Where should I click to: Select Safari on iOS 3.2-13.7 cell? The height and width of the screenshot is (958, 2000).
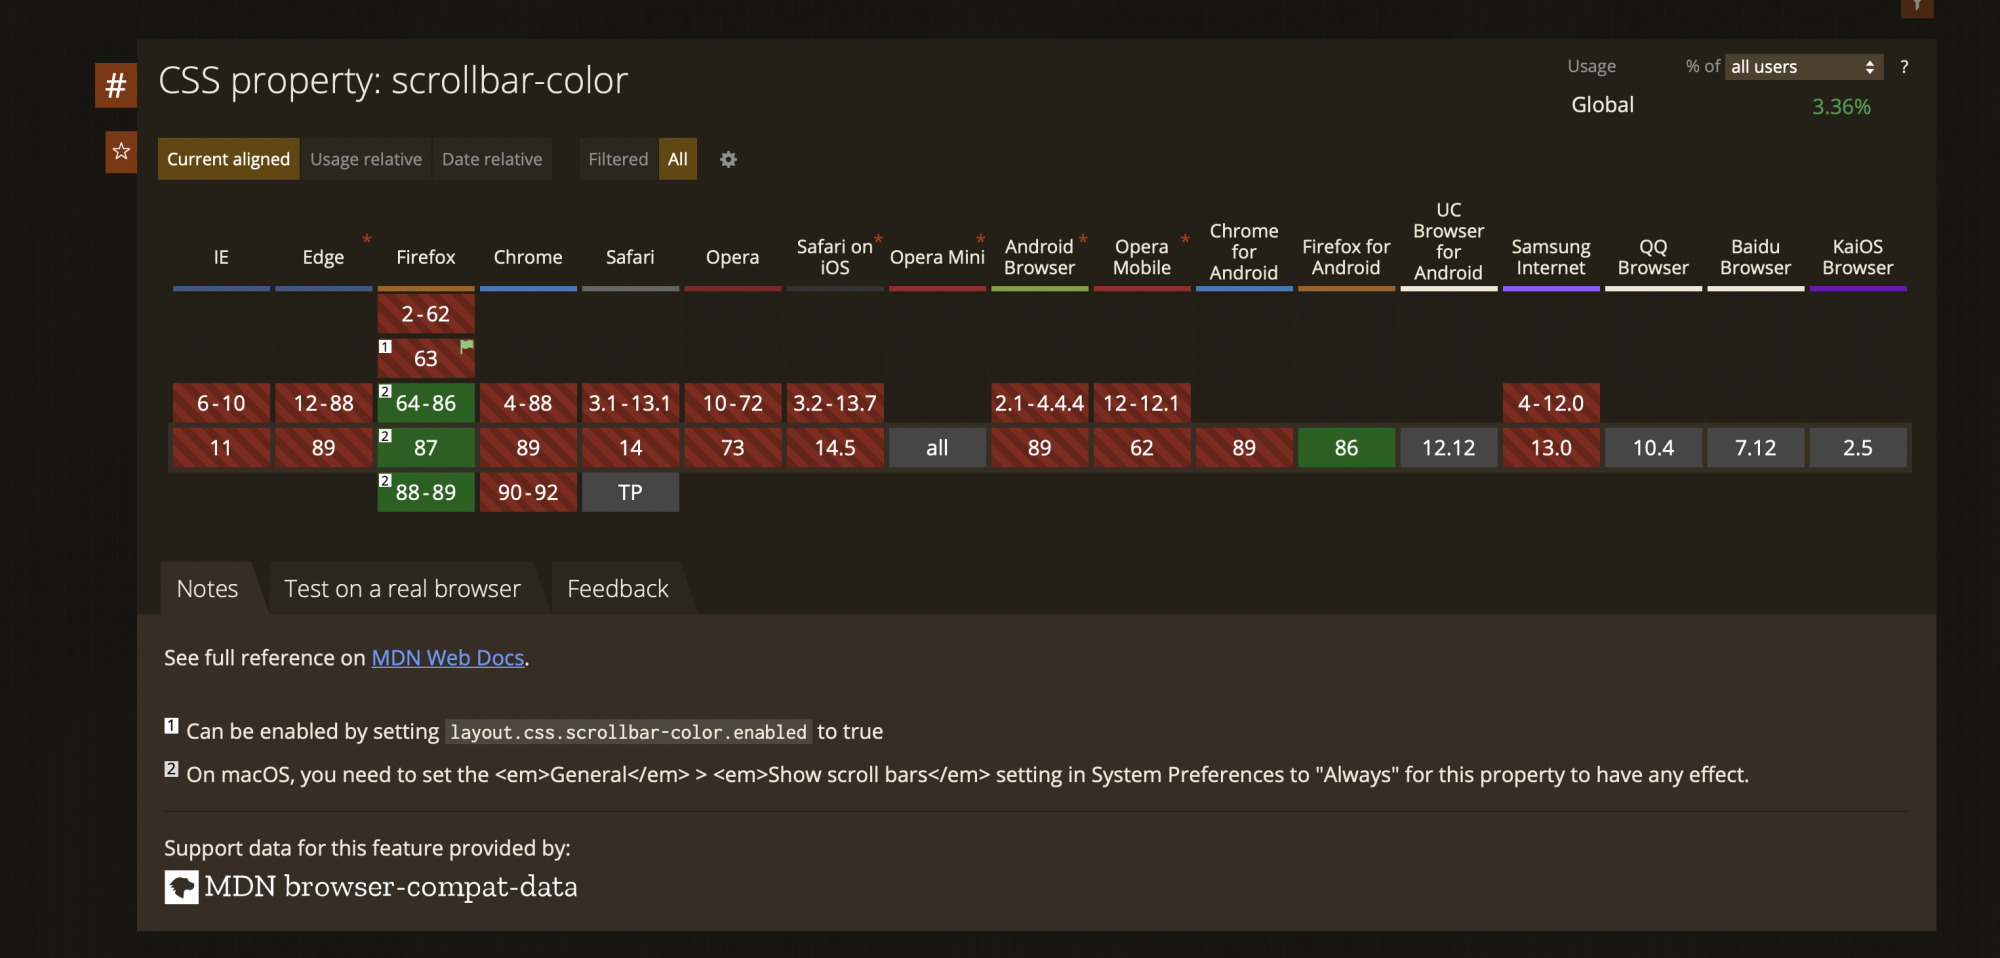pyautogui.click(x=835, y=403)
